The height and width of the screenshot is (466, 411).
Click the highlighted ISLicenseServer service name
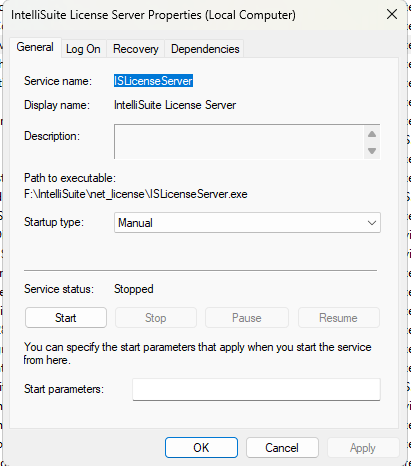coord(153,81)
